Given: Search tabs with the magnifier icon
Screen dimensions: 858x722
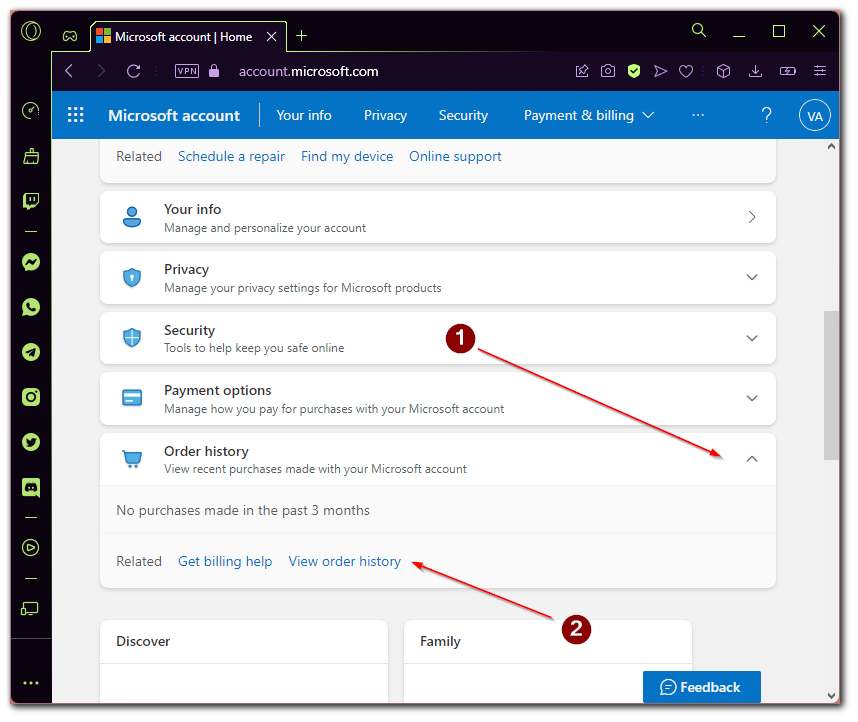Looking at the screenshot, I should click(x=699, y=30).
